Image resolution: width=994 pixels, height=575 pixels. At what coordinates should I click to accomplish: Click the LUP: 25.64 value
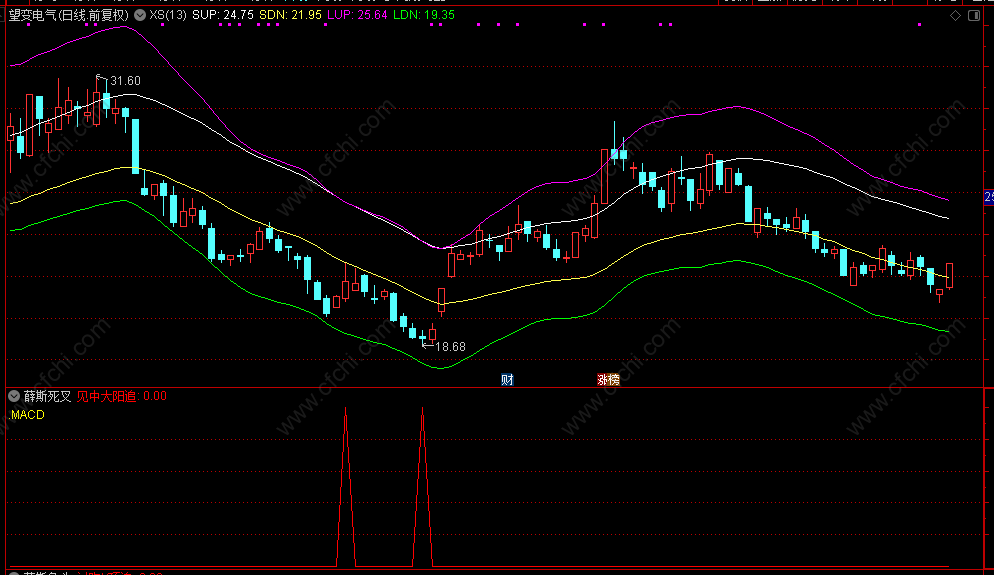click(x=358, y=15)
